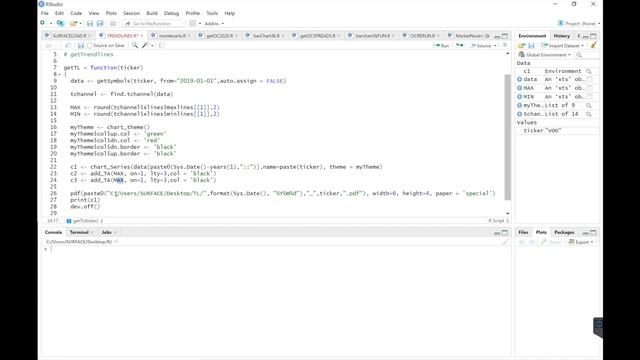The height and width of the screenshot is (360, 640).
Task: Maximize the Console pane
Action: [x=505, y=232]
